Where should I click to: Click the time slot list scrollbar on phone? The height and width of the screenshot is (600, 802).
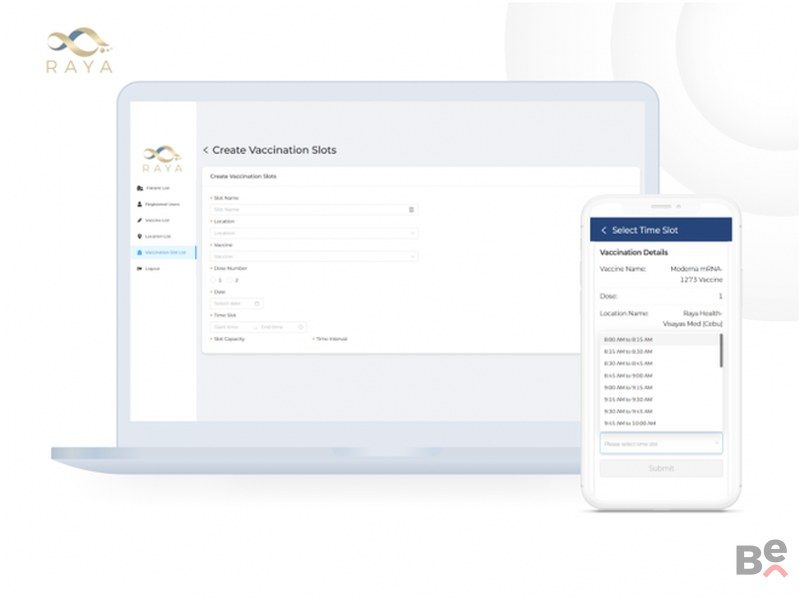click(721, 350)
